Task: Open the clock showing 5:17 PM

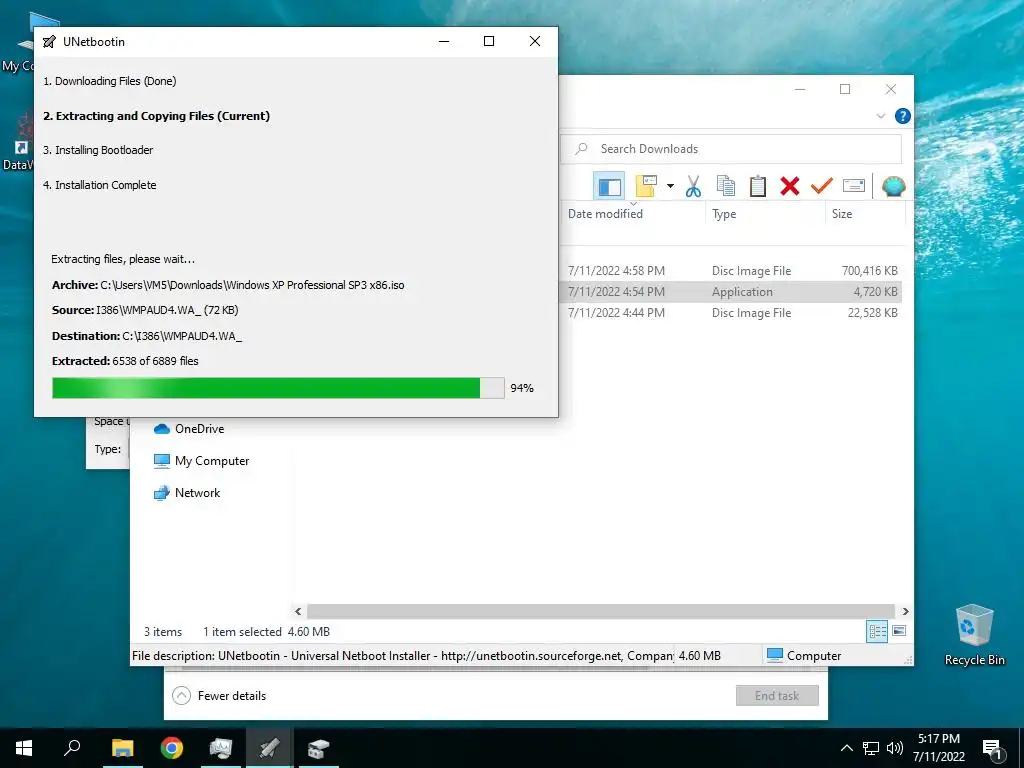Action: point(939,748)
